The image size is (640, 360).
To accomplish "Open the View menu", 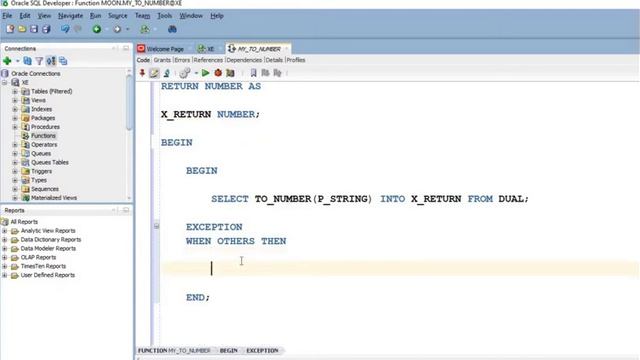I will [44, 16].
